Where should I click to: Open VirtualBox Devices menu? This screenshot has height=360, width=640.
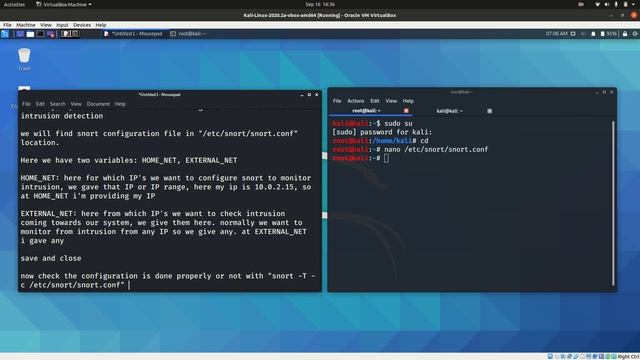pyautogui.click(x=82, y=25)
